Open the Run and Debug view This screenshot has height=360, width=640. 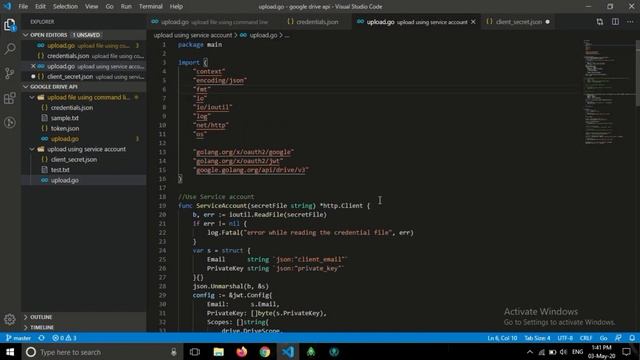coord(10,122)
